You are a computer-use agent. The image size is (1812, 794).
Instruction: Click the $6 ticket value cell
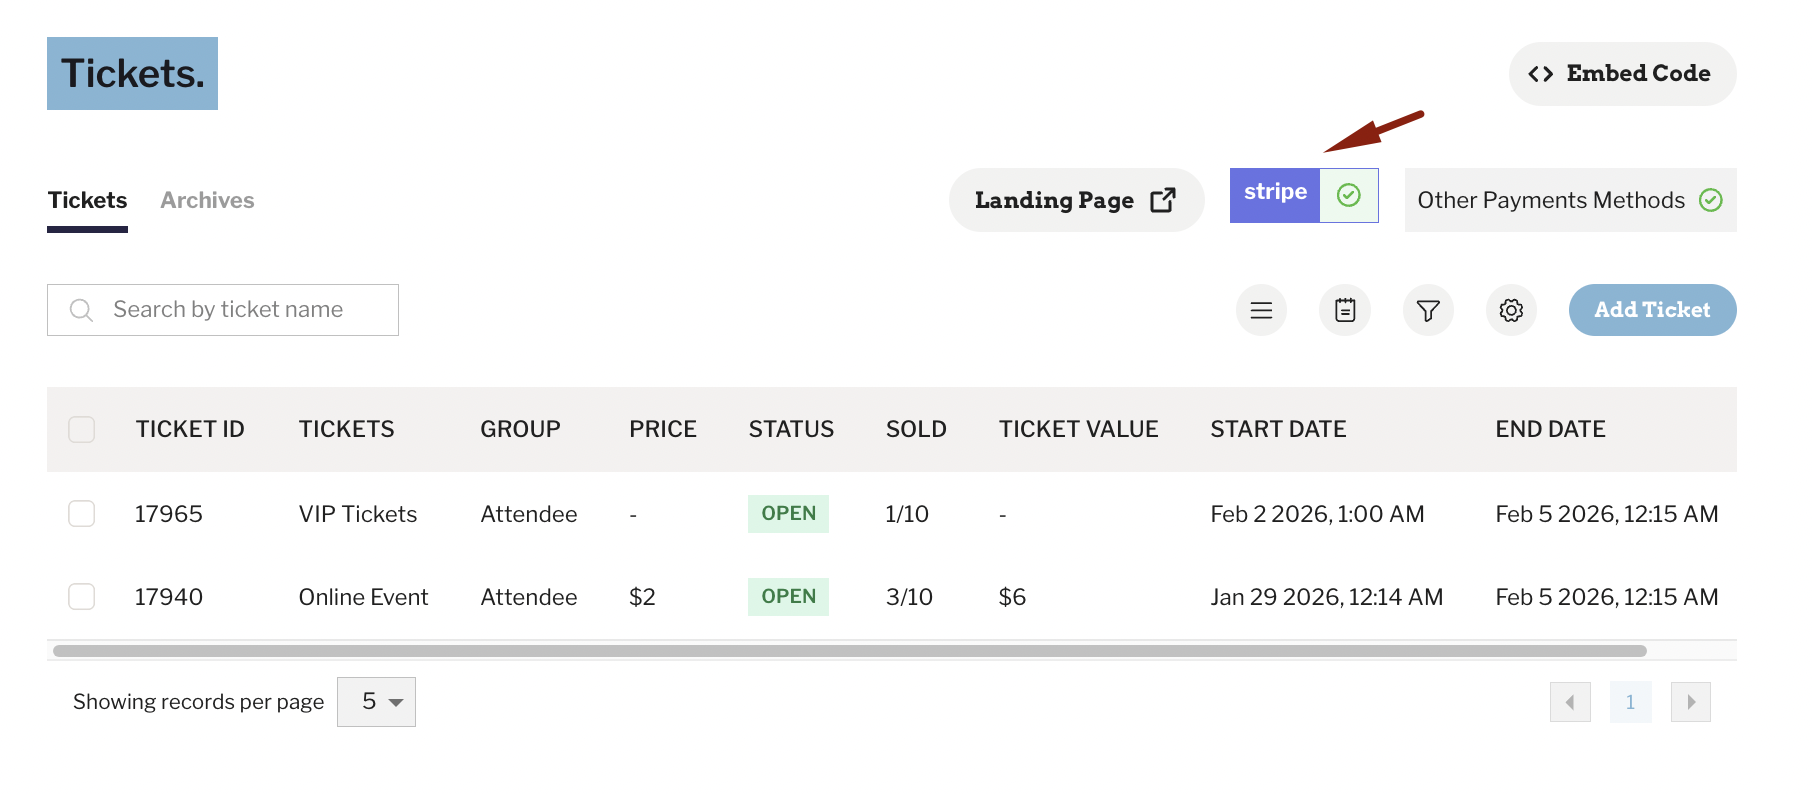tap(1012, 597)
